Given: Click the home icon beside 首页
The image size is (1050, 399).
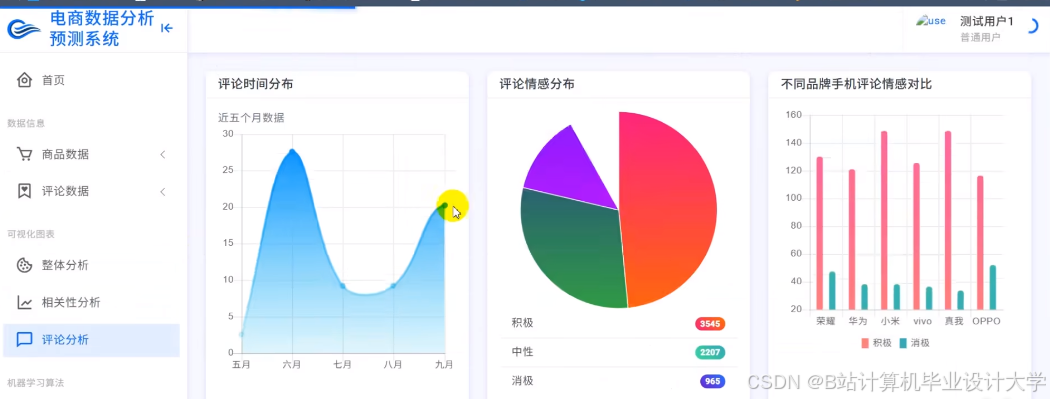Looking at the screenshot, I should pyautogui.click(x=24, y=80).
